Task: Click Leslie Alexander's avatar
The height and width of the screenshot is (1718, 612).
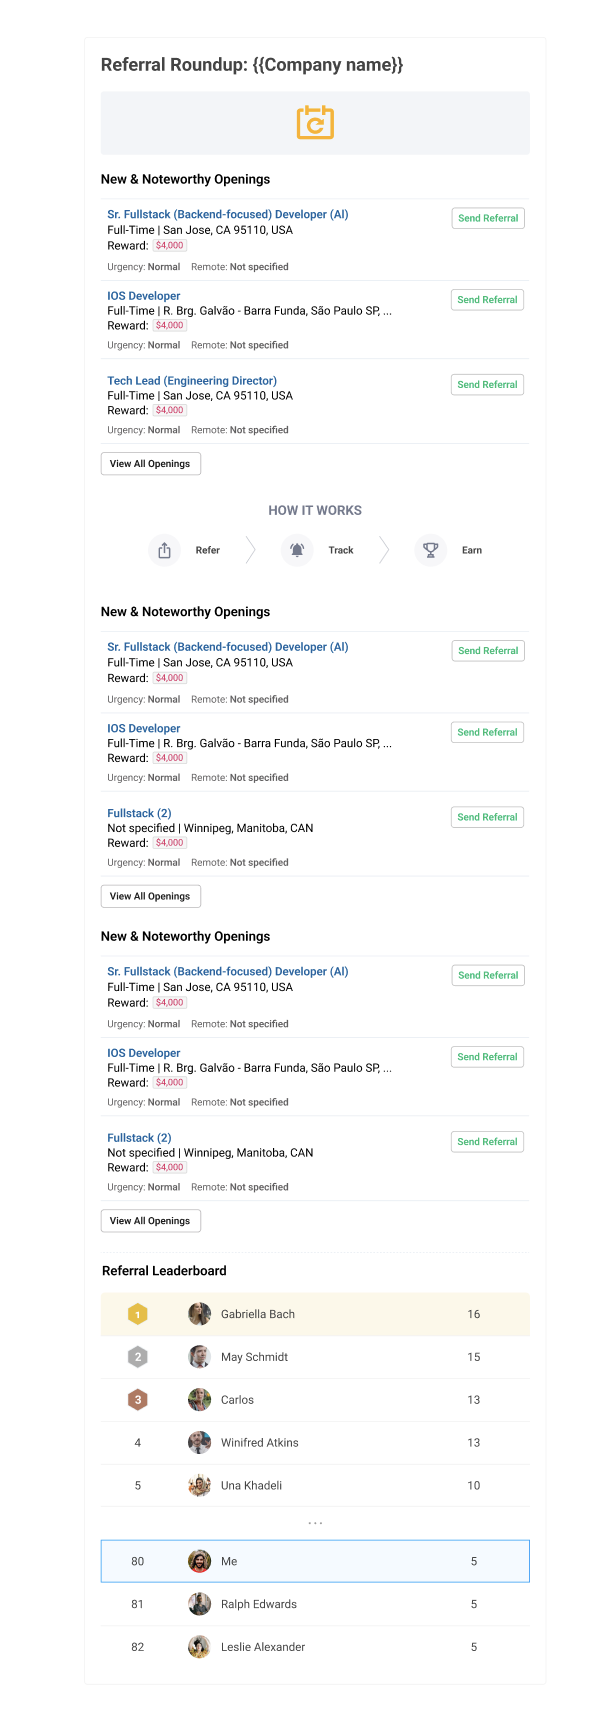Action: [200, 1647]
